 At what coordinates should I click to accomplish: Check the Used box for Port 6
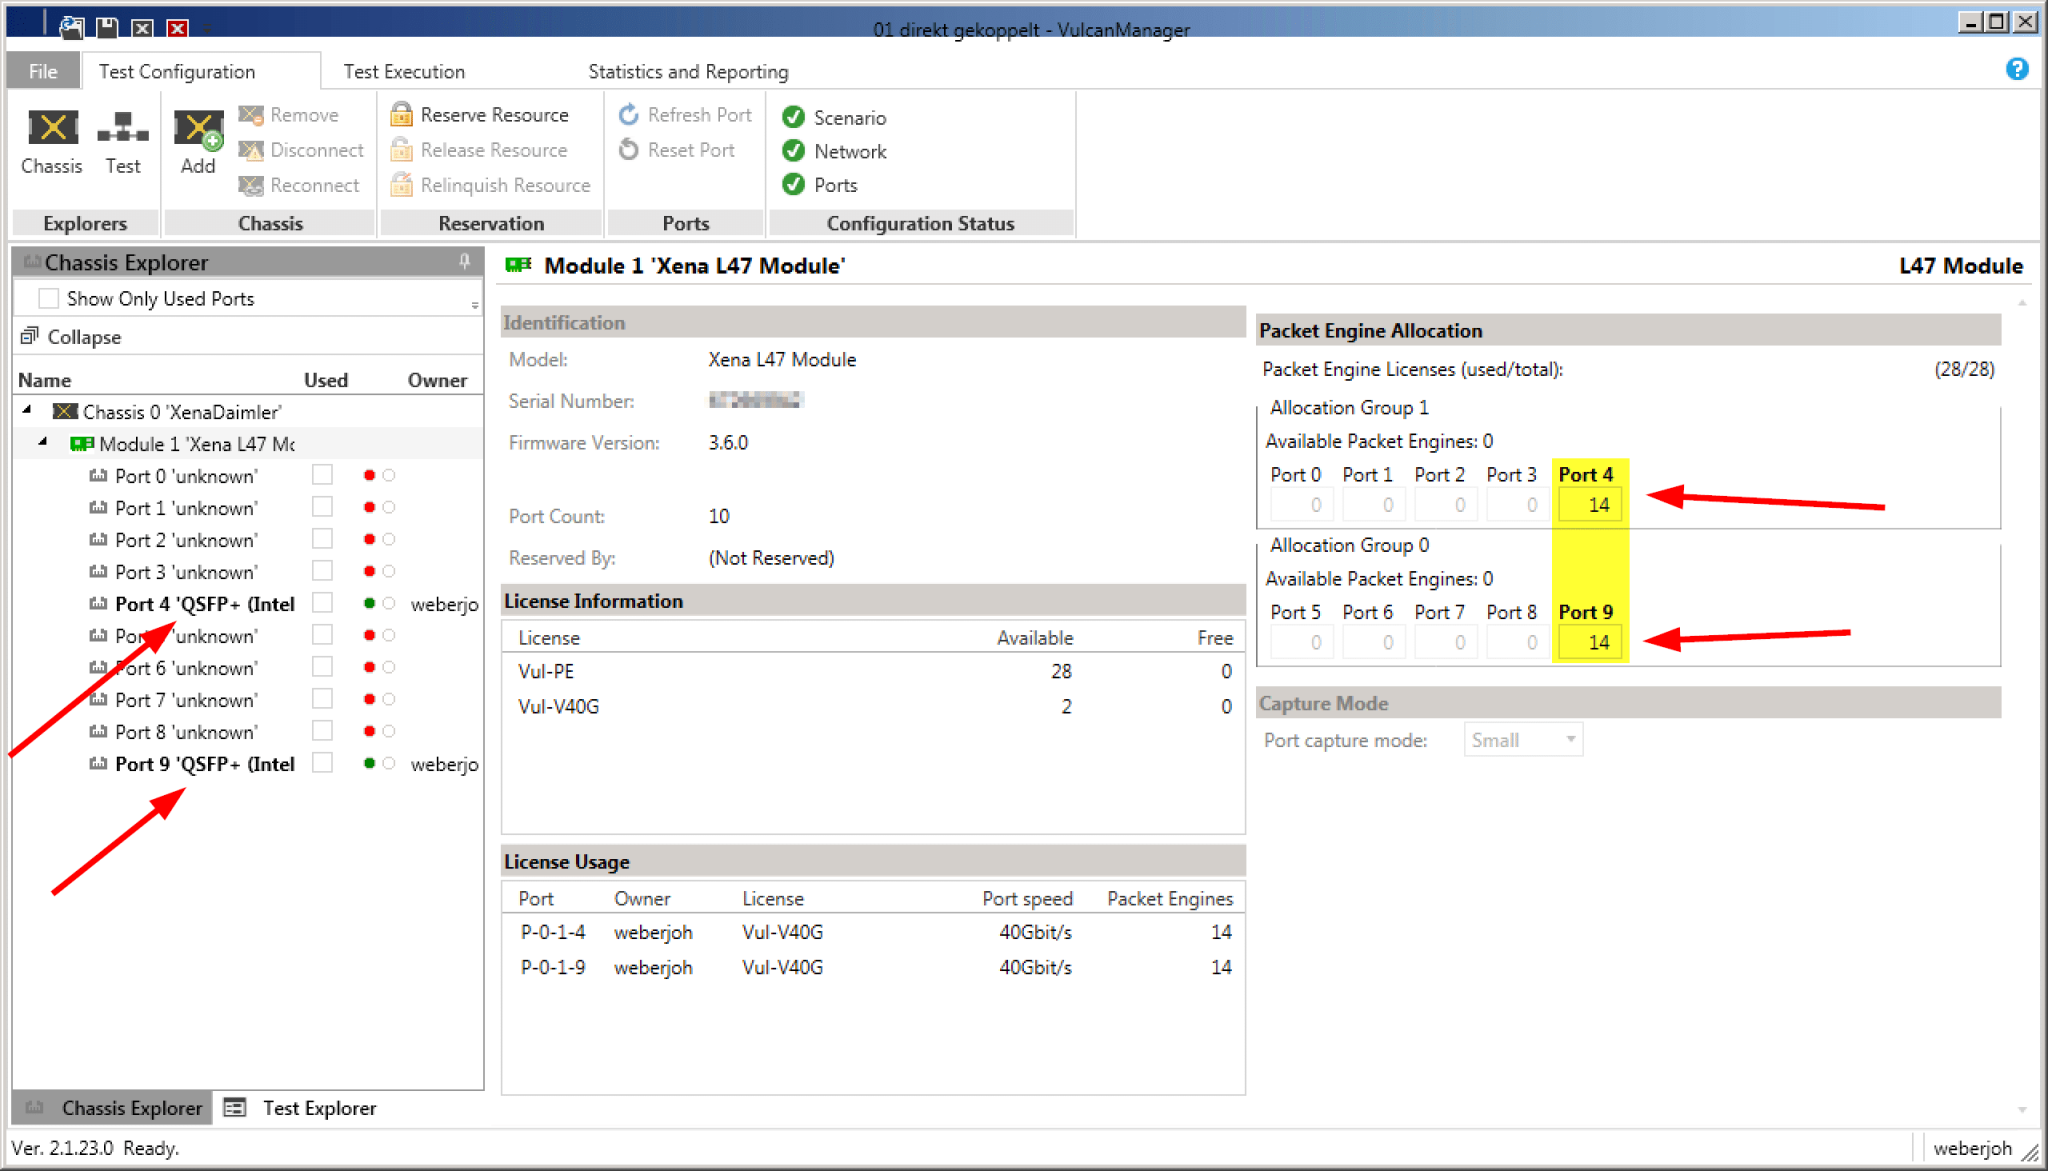pyautogui.click(x=322, y=667)
